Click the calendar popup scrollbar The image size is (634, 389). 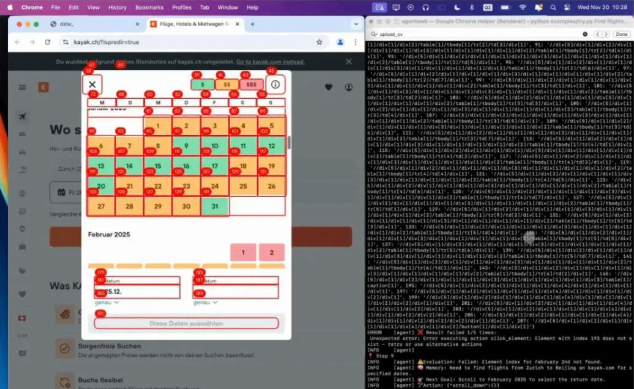289,142
